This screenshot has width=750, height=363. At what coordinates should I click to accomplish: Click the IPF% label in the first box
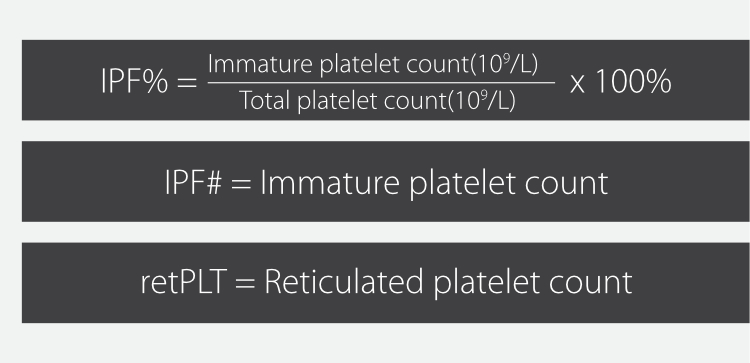134,81
